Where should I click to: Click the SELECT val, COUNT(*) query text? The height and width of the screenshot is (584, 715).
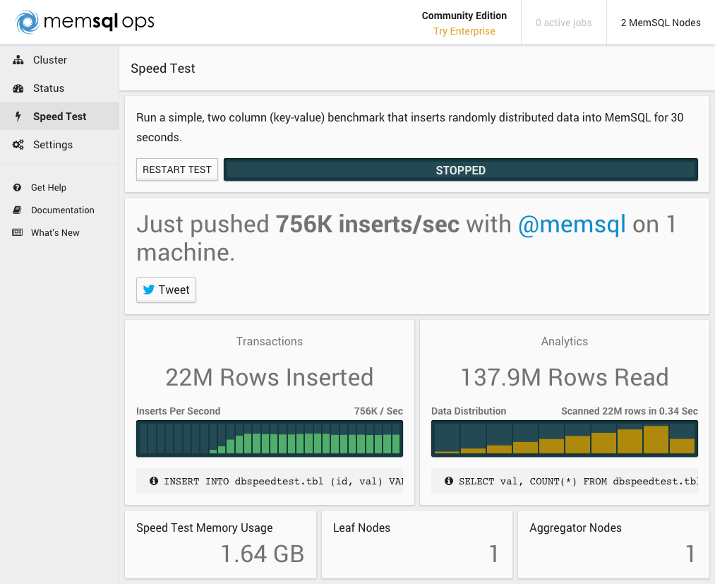[578, 481]
